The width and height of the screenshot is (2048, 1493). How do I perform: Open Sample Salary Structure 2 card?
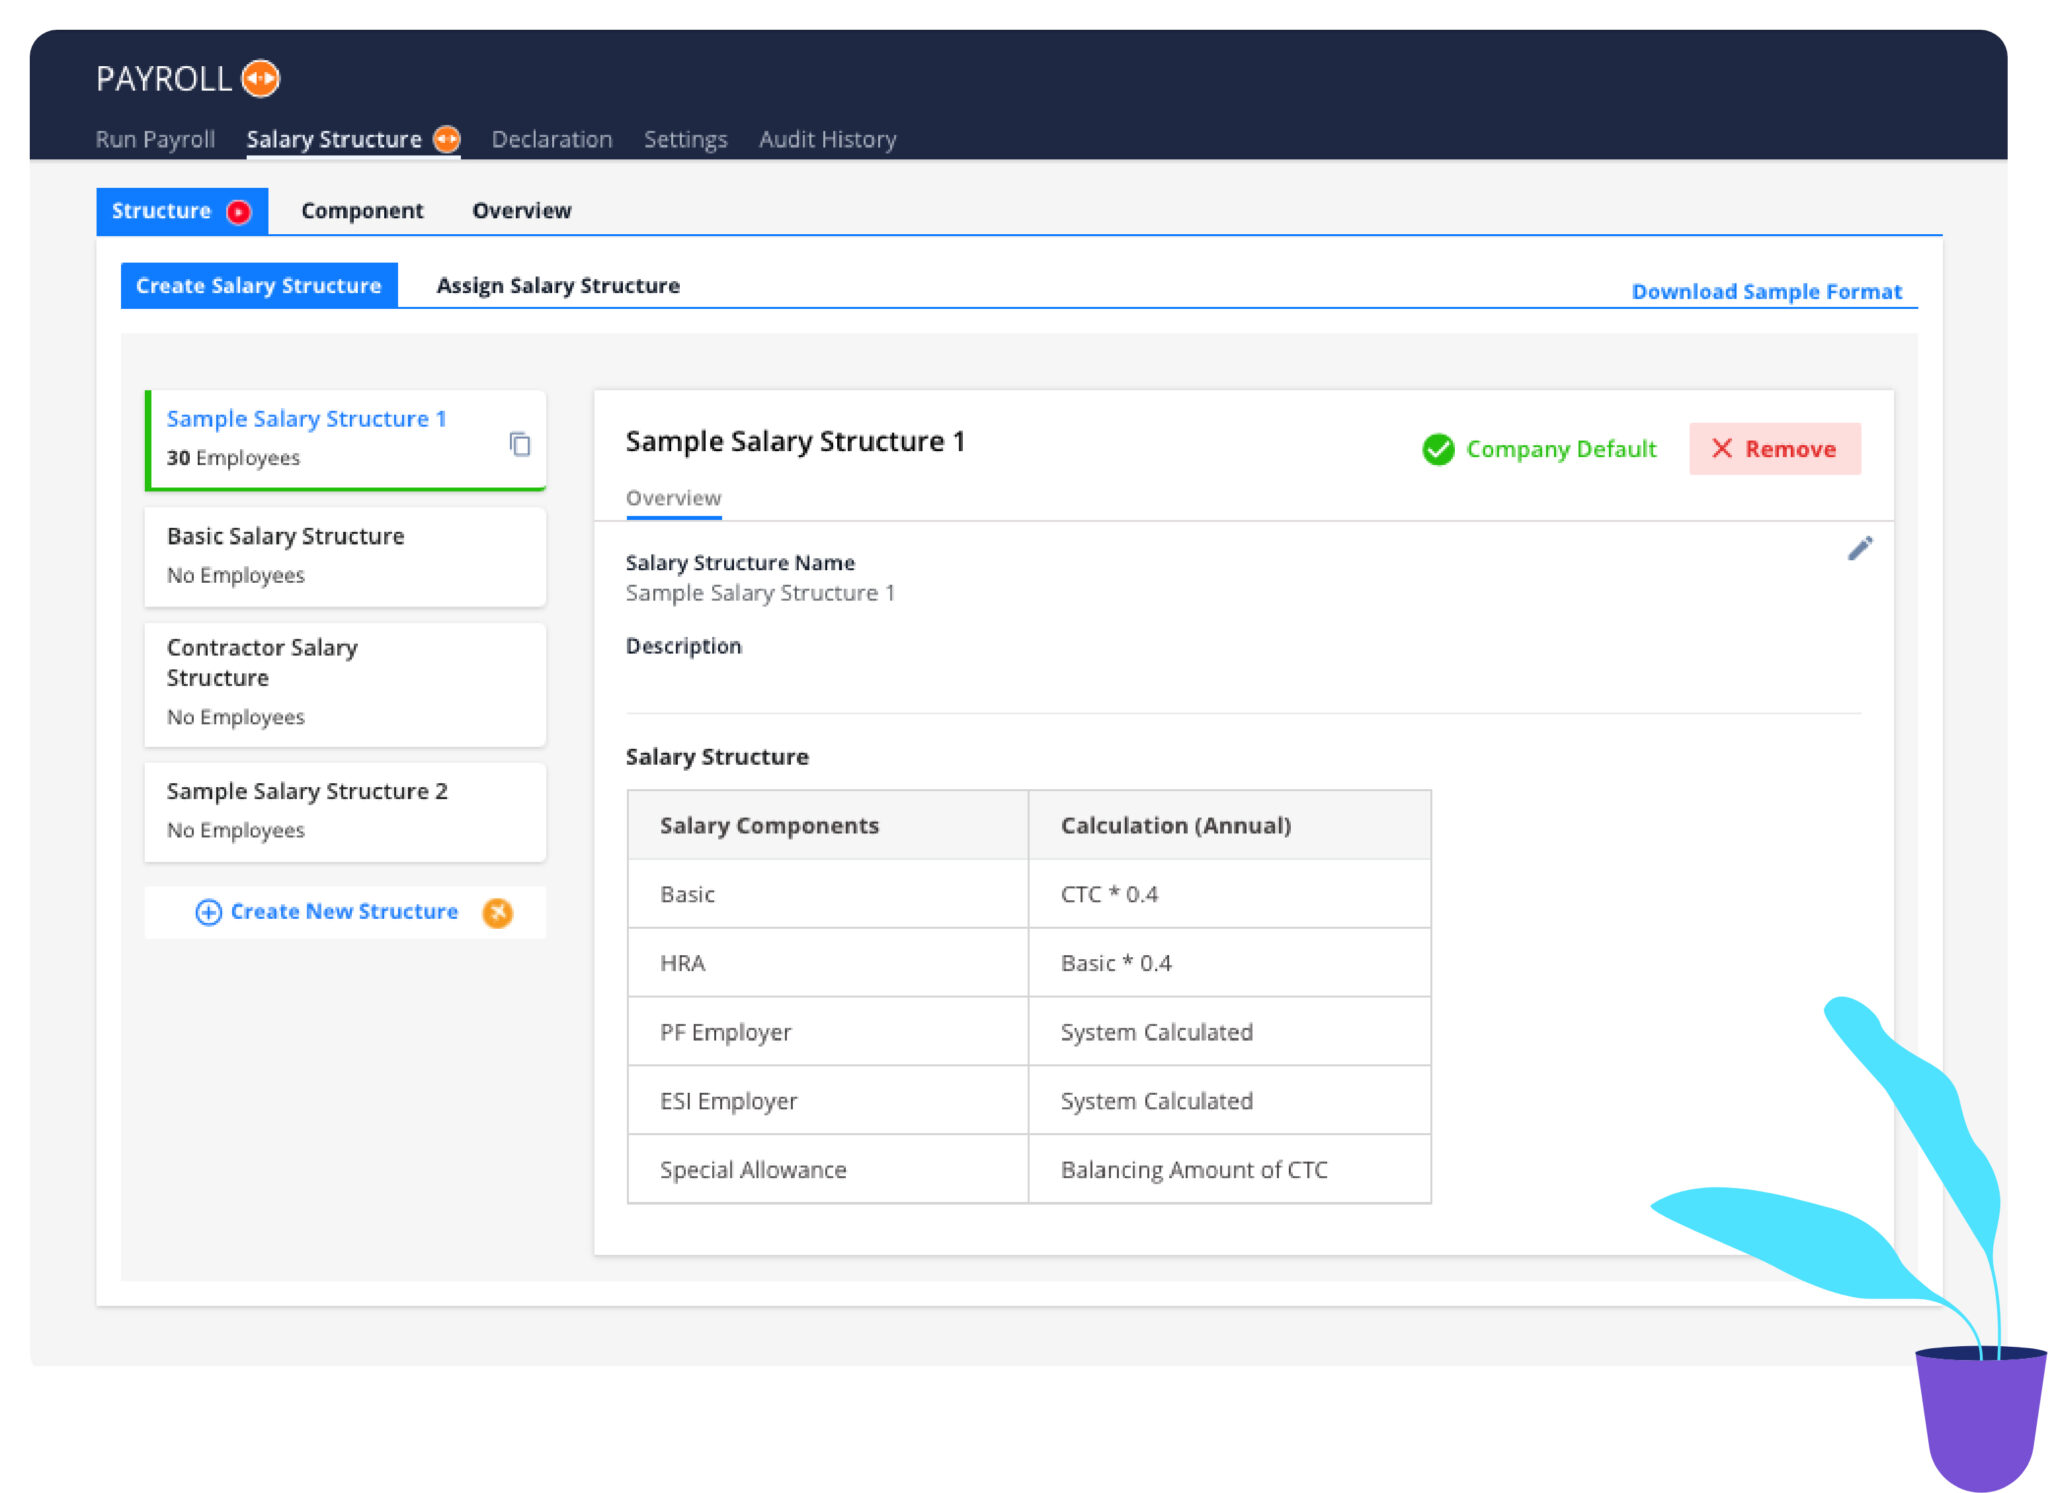pos(345,811)
